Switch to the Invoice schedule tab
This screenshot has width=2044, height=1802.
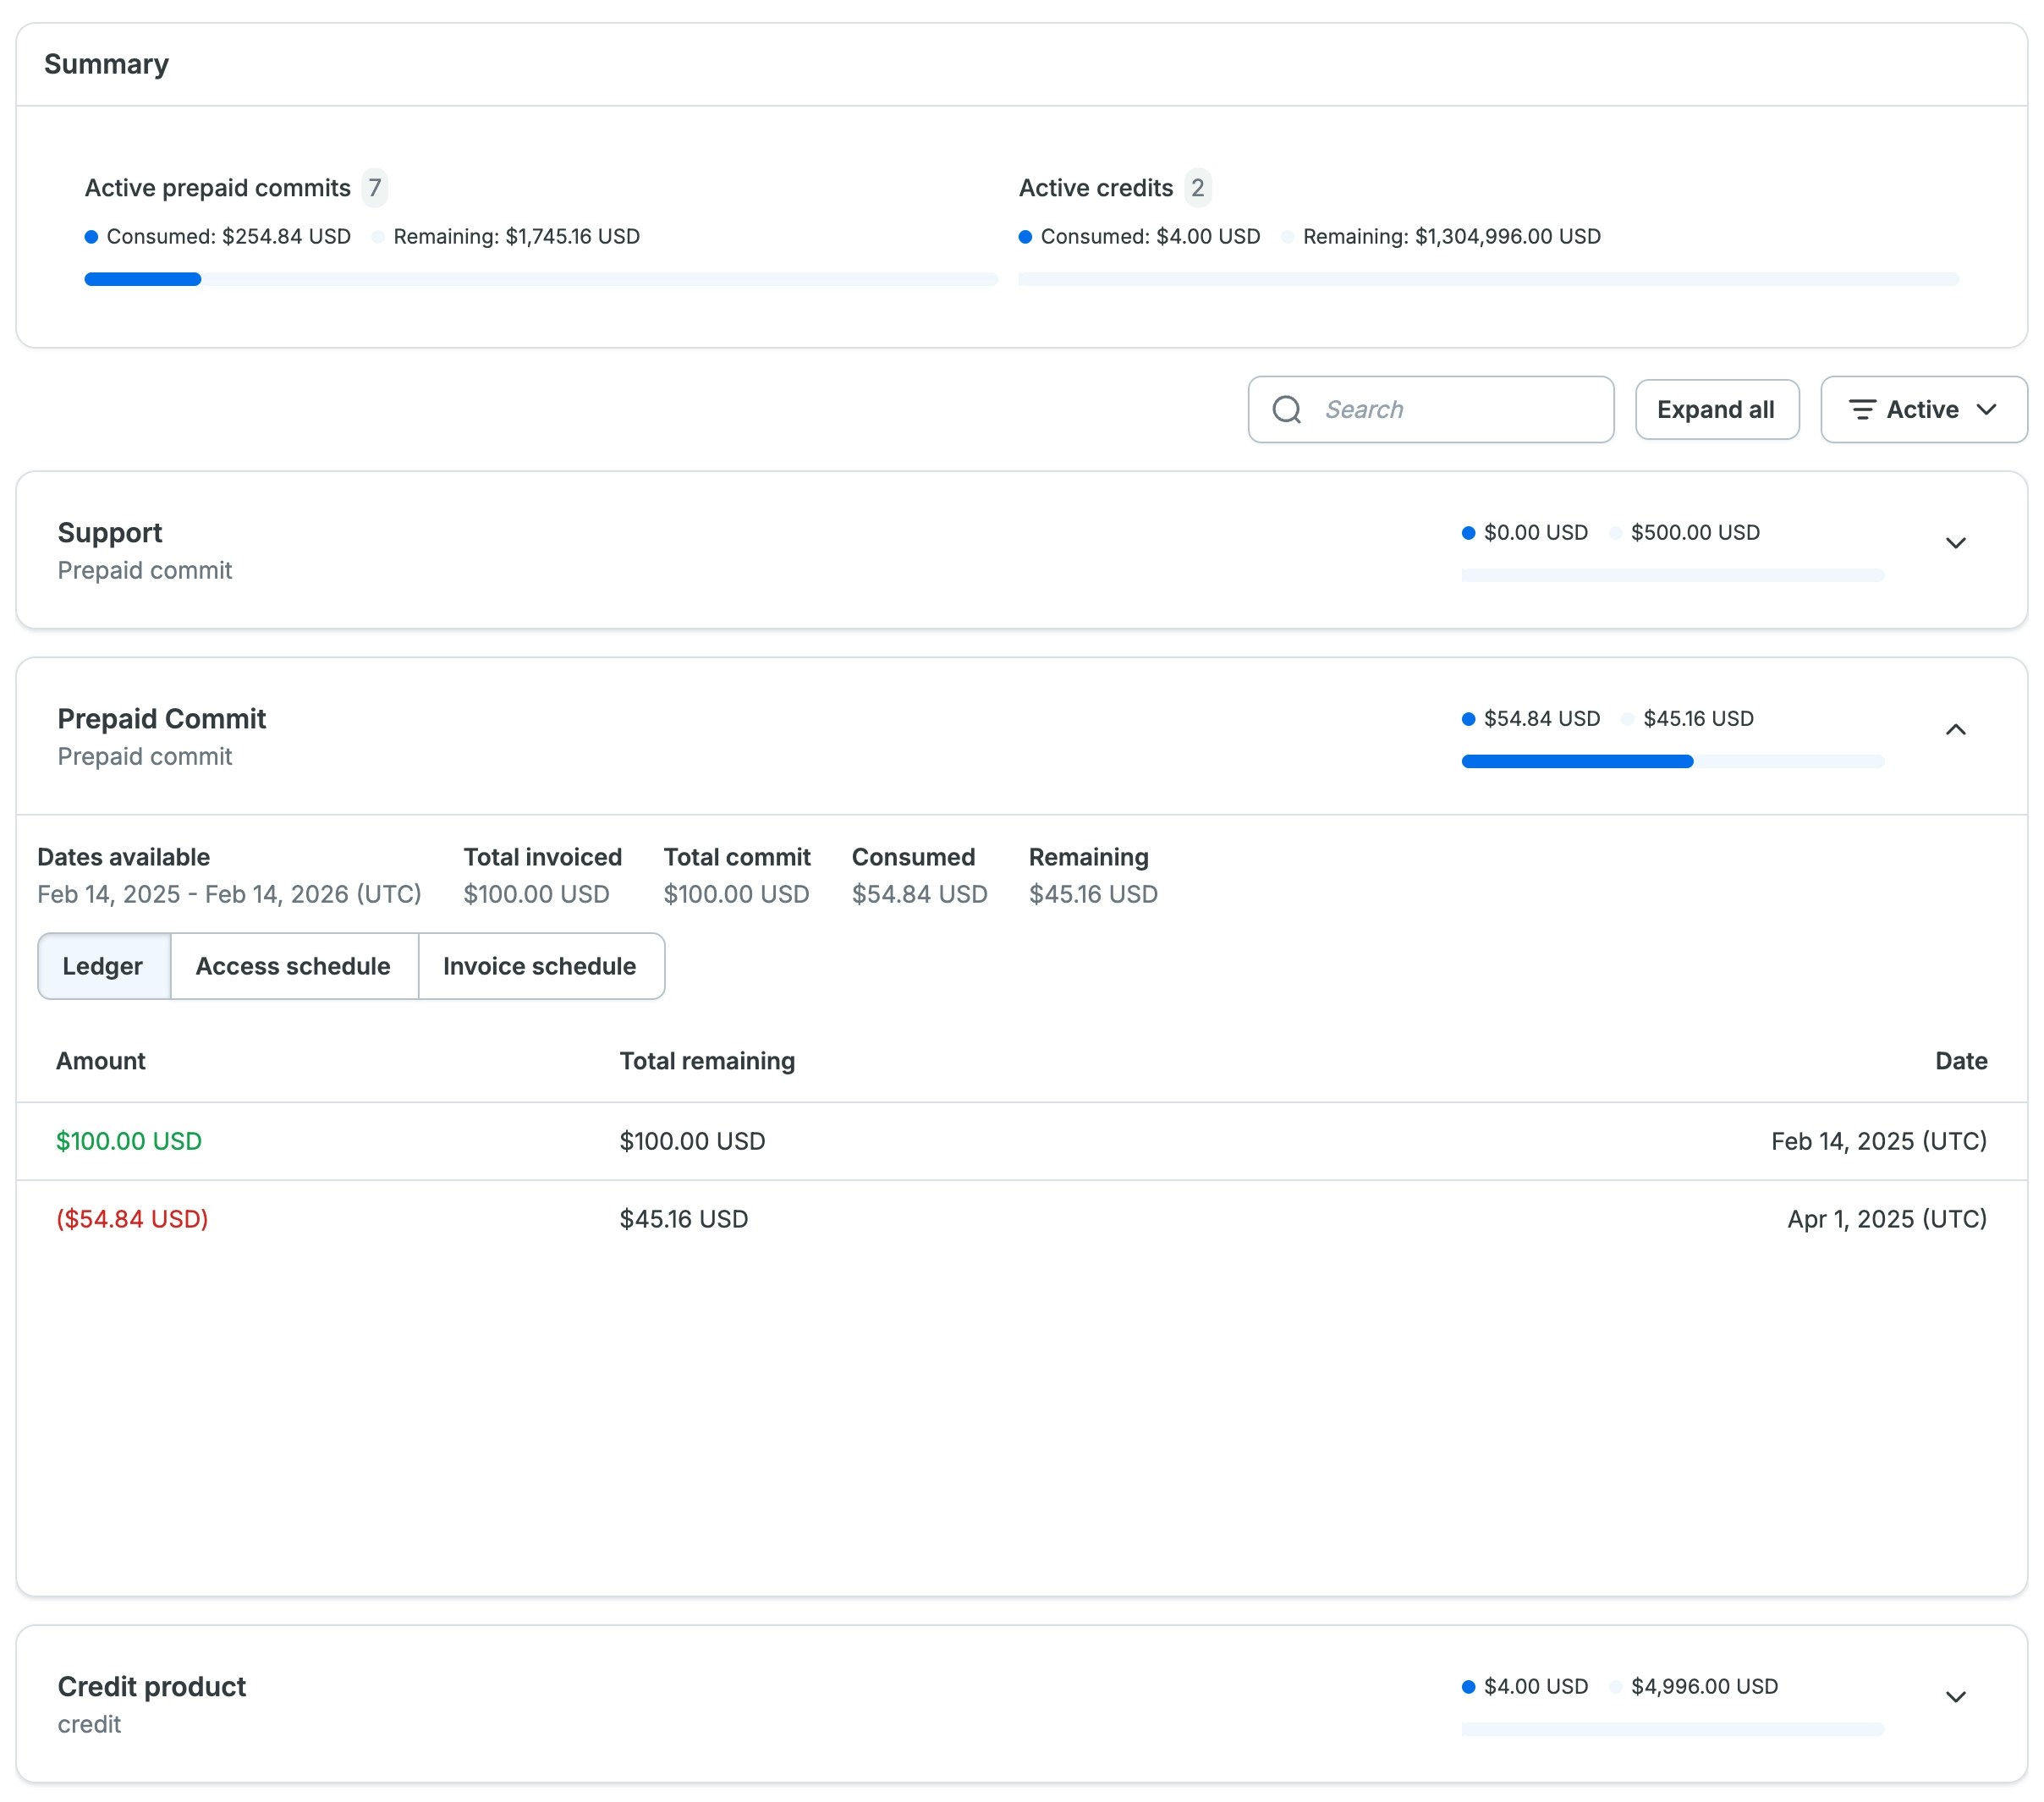540,966
